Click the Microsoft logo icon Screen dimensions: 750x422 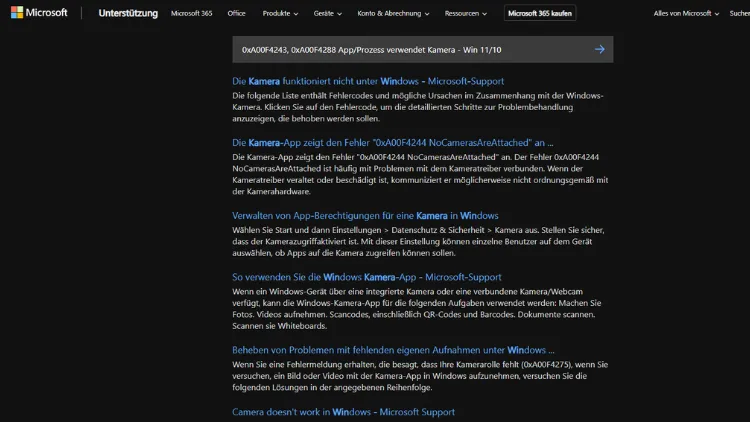[x=17, y=12]
